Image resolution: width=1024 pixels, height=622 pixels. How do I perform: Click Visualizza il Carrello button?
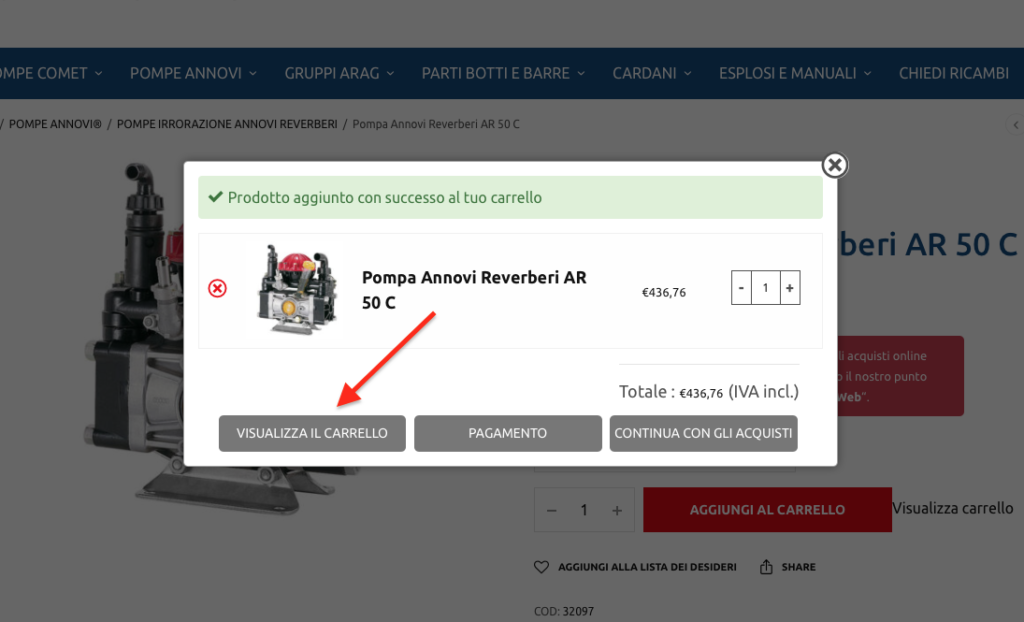[312, 433]
